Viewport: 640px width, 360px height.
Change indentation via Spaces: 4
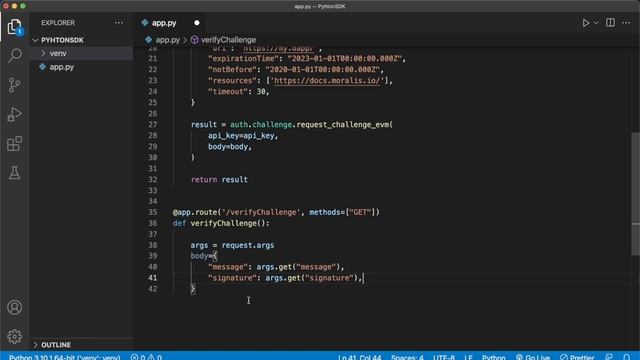407,357
